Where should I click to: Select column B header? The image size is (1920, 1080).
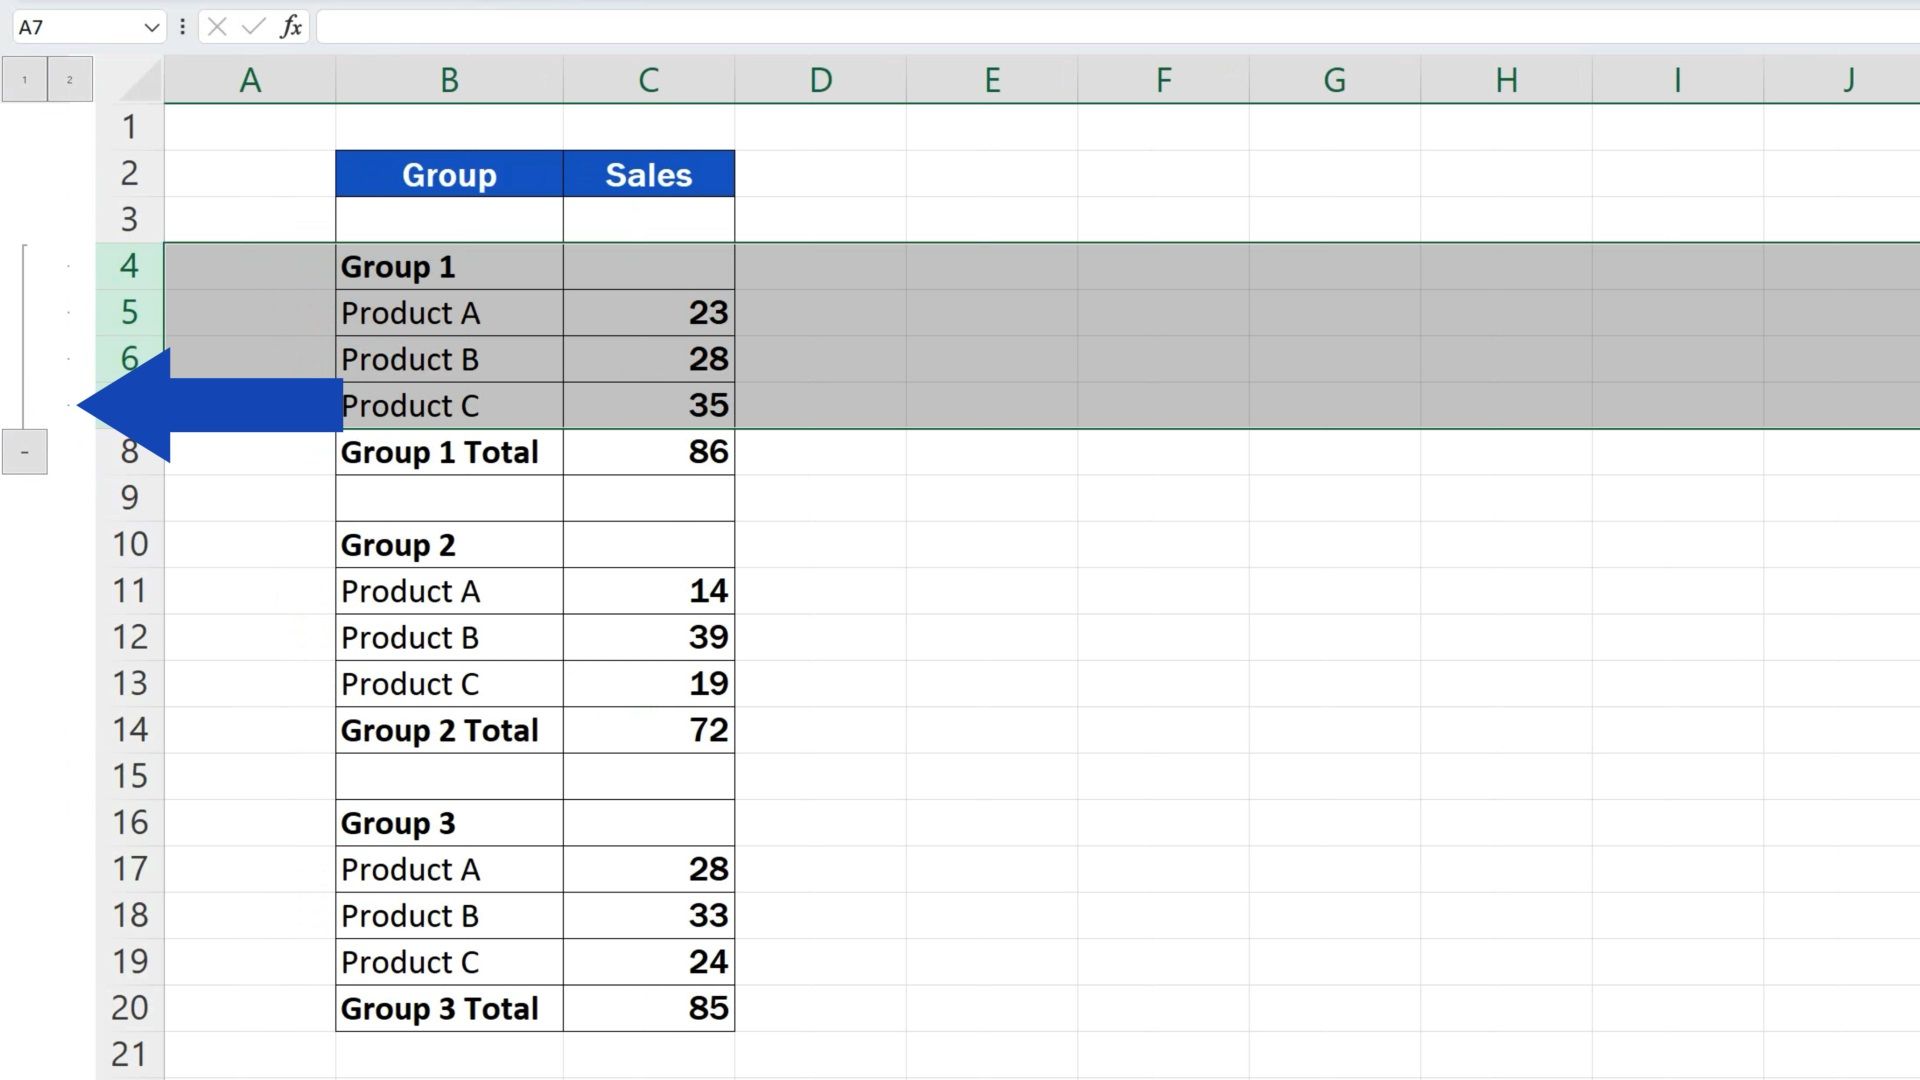click(449, 80)
